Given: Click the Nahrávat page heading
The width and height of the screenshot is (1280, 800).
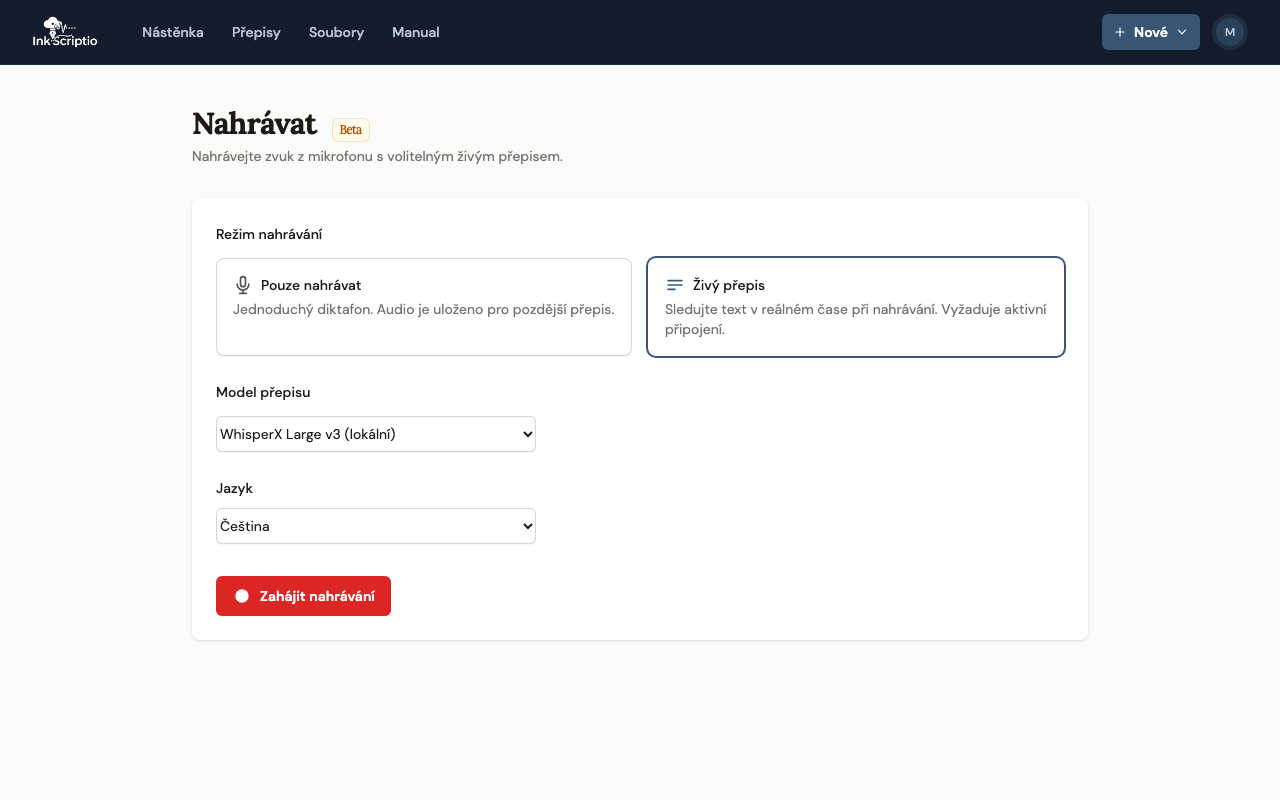Looking at the screenshot, I should pyautogui.click(x=254, y=124).
